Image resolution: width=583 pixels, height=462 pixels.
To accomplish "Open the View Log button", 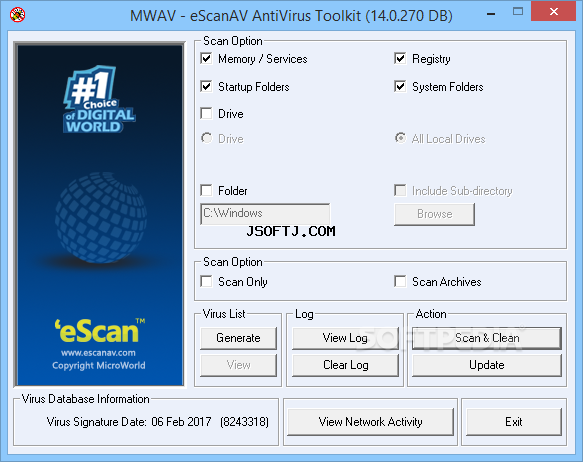I will [345, 338].
